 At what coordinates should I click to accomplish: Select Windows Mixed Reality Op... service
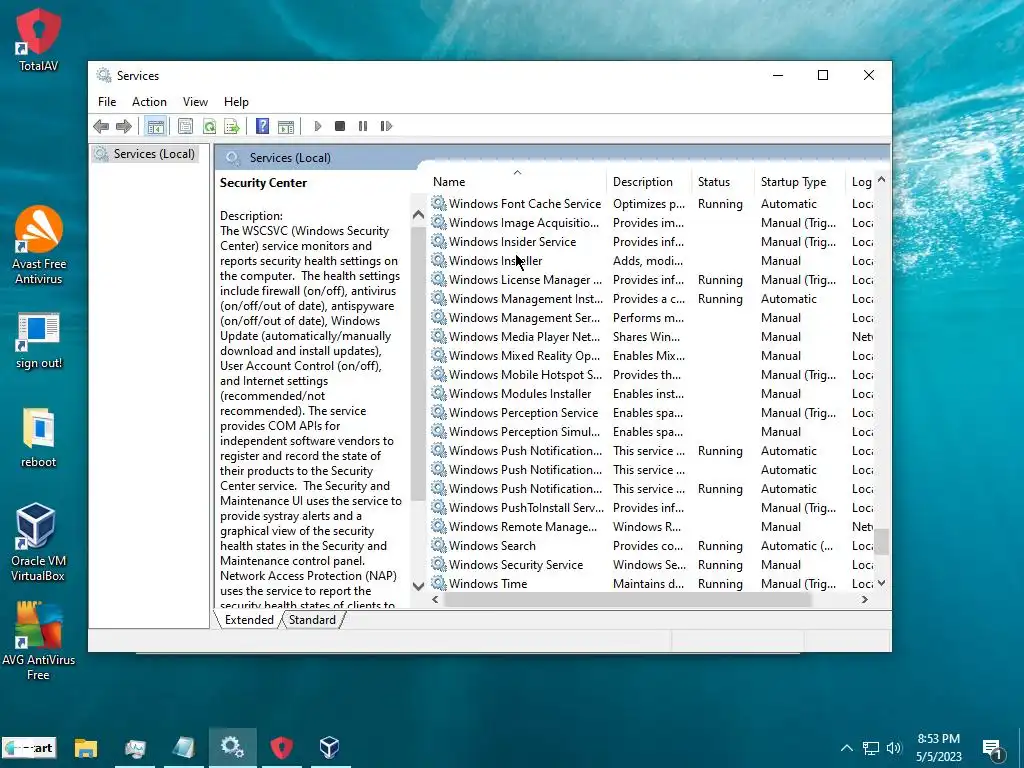pos(652,356)
